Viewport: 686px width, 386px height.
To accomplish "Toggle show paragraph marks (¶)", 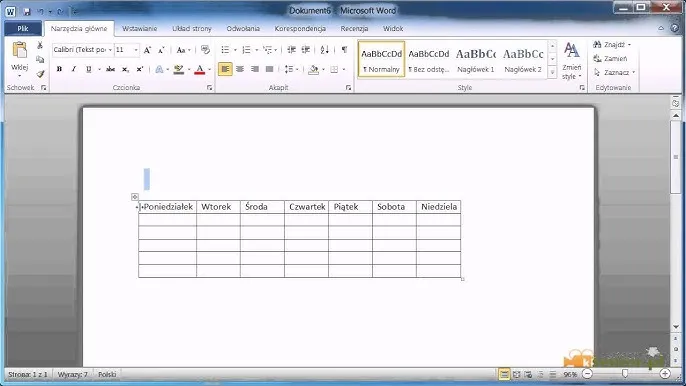I will tap(344, 49).
